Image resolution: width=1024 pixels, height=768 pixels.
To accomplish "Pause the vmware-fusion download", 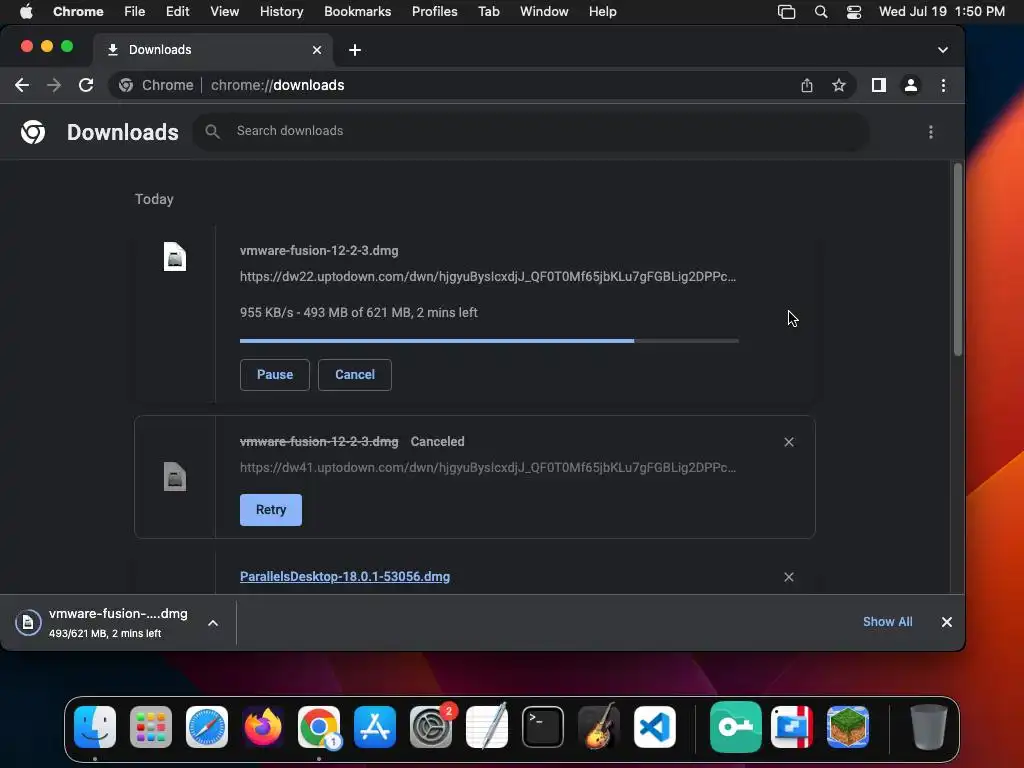I will pyautogui.click(x=274, y=375).
